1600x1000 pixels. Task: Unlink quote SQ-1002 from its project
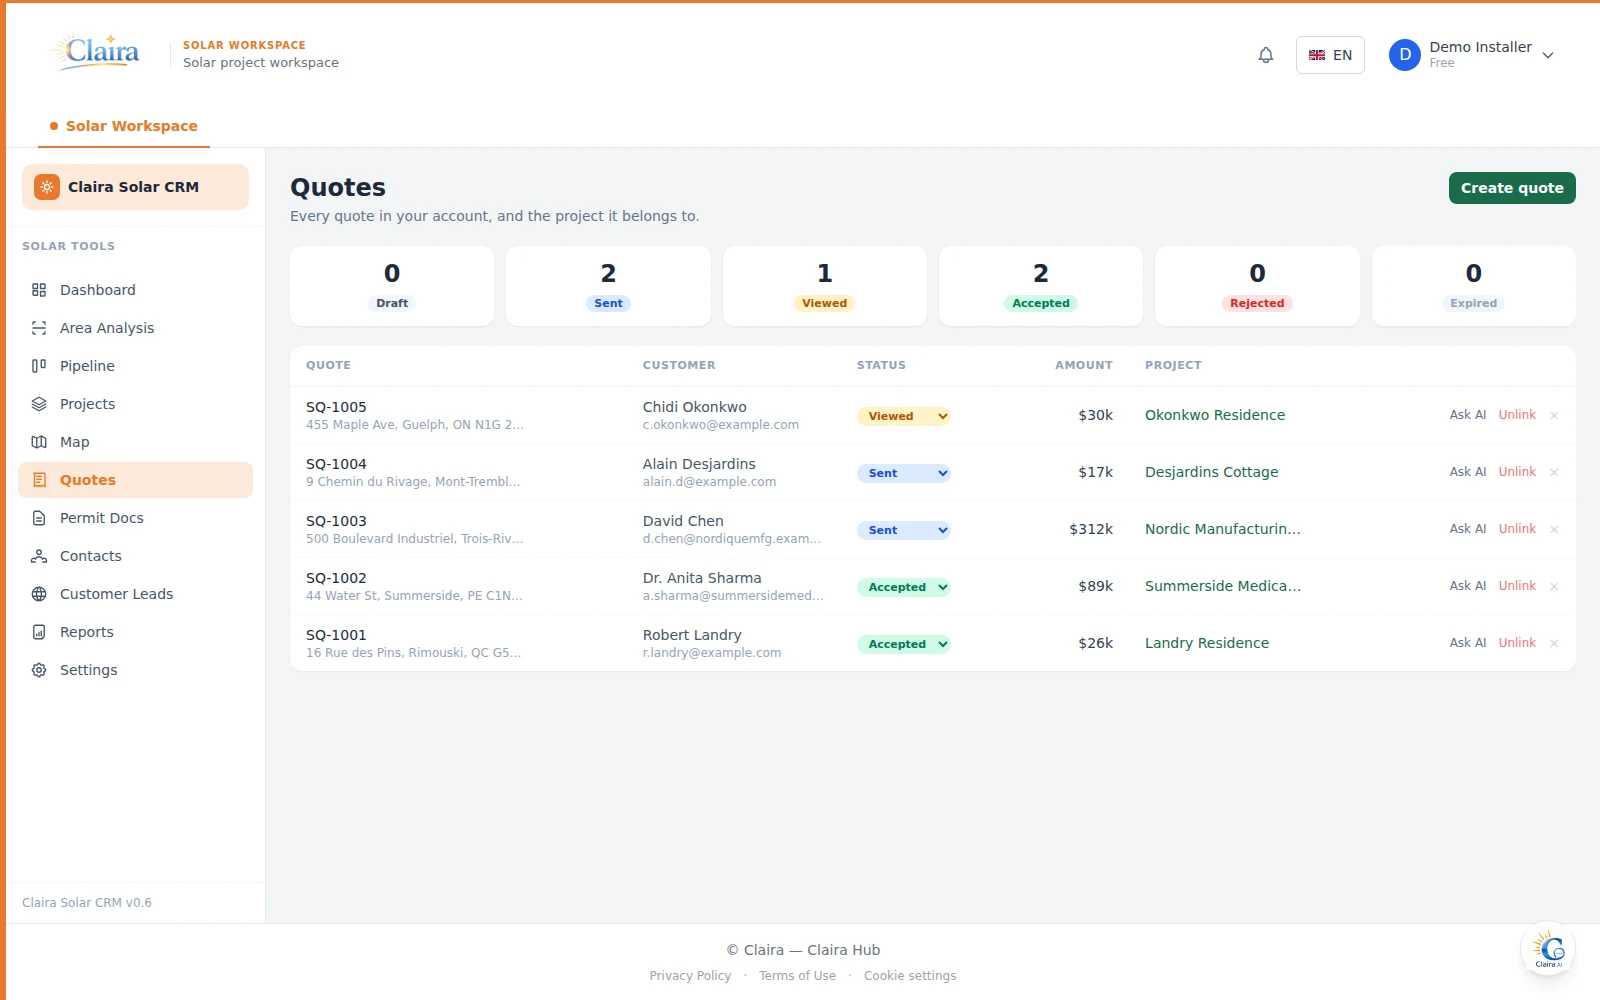(1517, 586)
